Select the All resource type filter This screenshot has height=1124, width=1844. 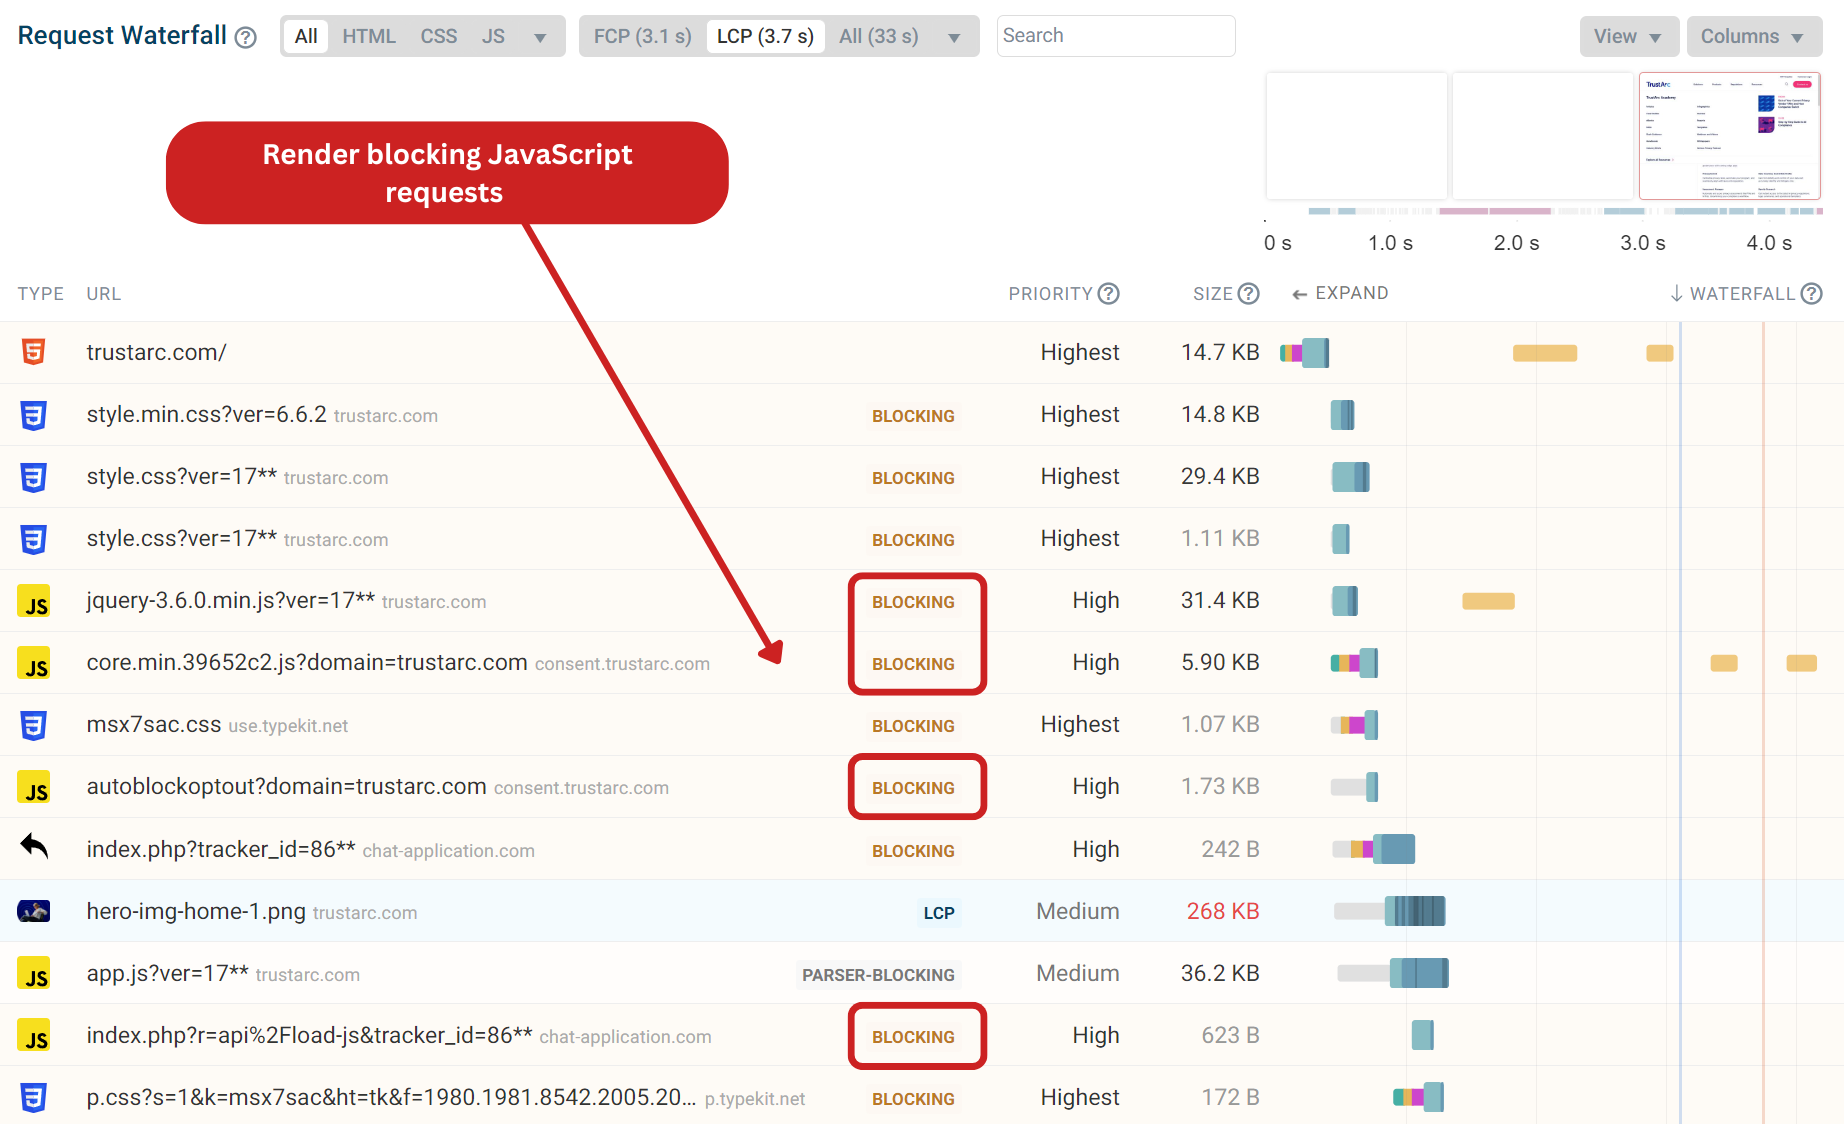pos(306,36)
